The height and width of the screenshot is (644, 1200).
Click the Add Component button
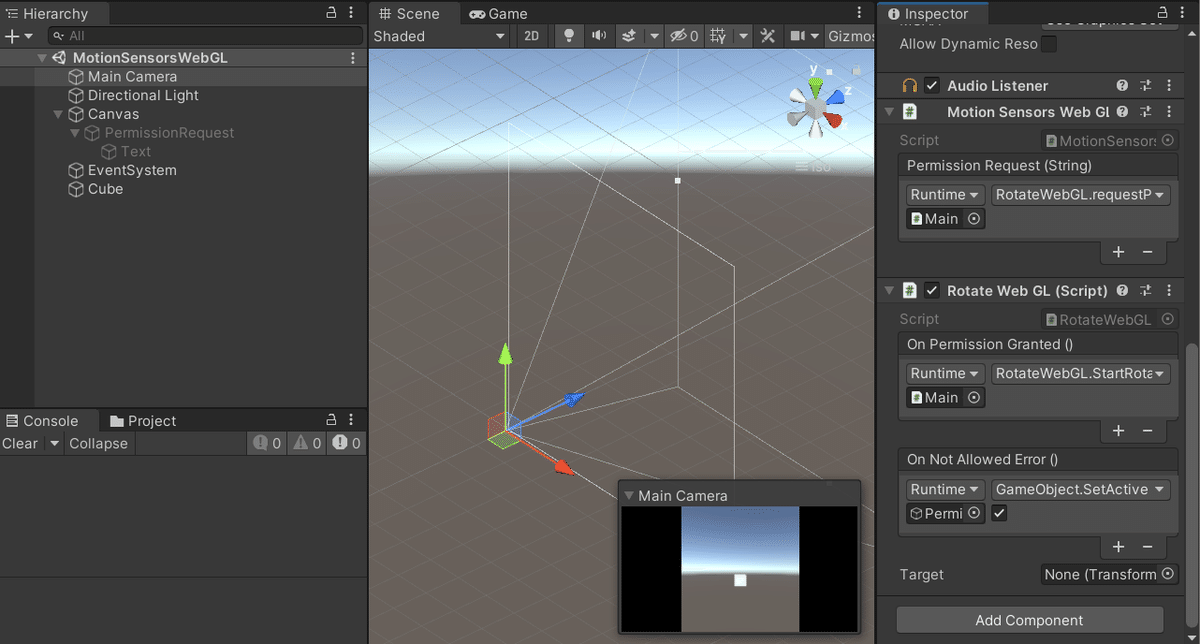click(x=1028, y=620)
